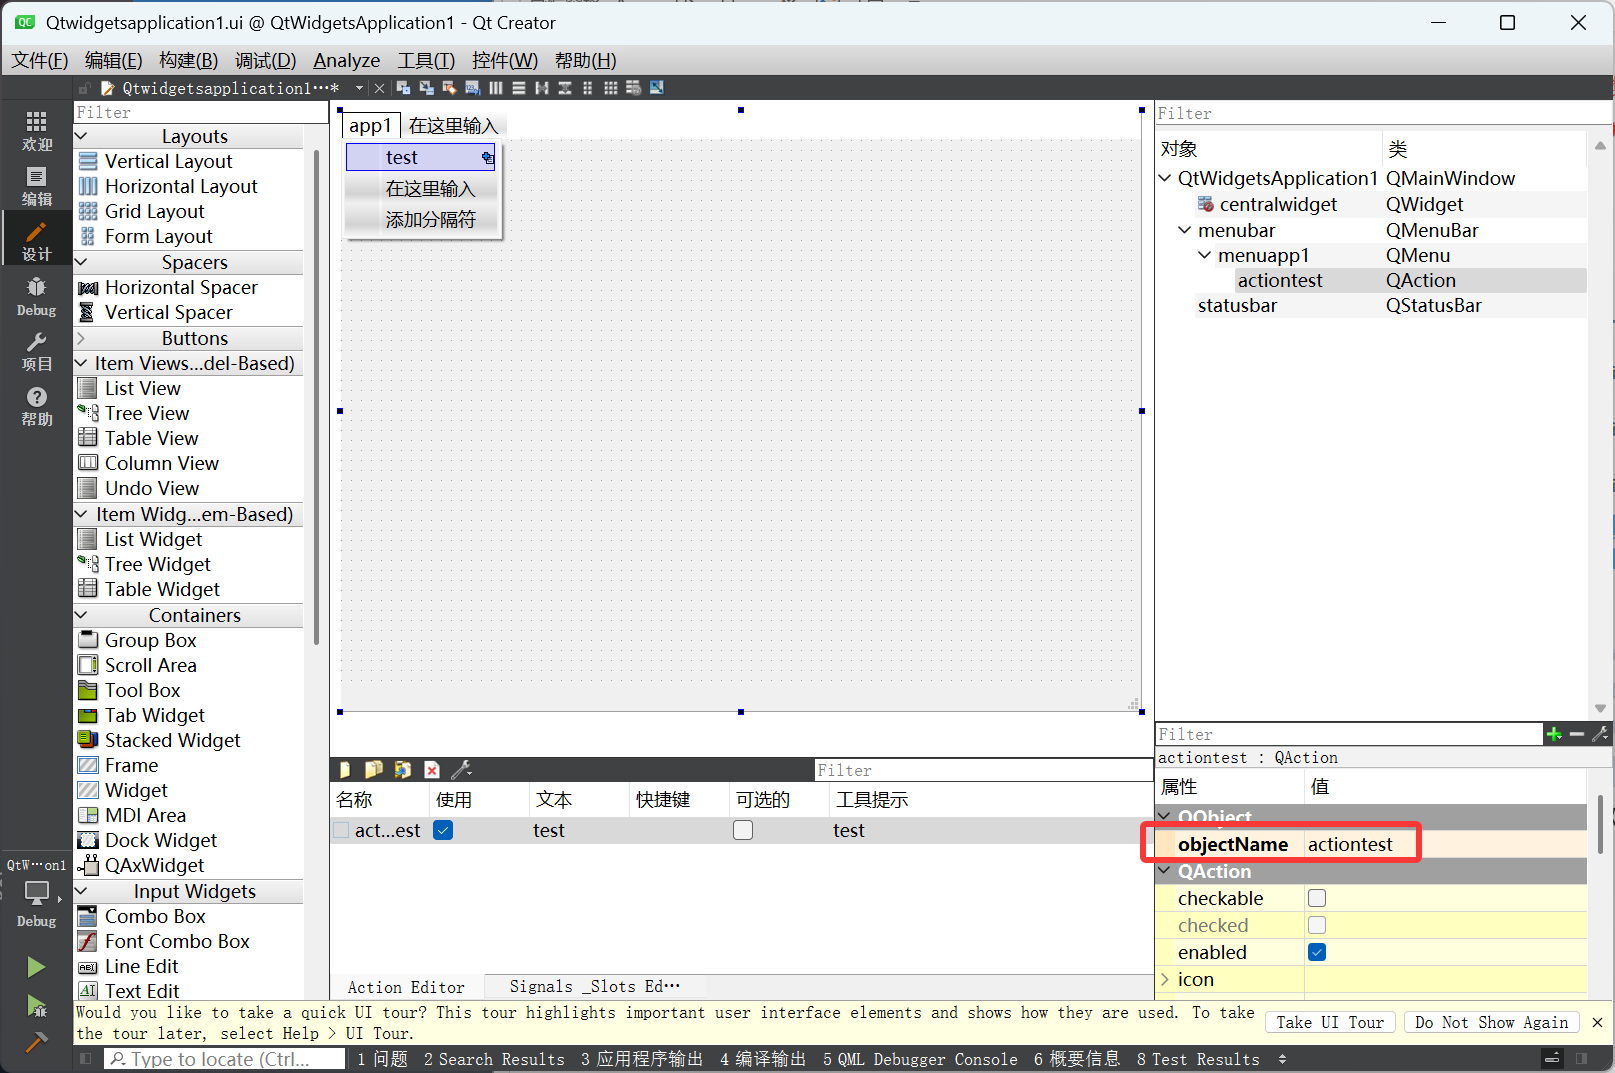
Task: Open the 构建(B) menu
Action: pyautogui.click(x=189, y=60)
